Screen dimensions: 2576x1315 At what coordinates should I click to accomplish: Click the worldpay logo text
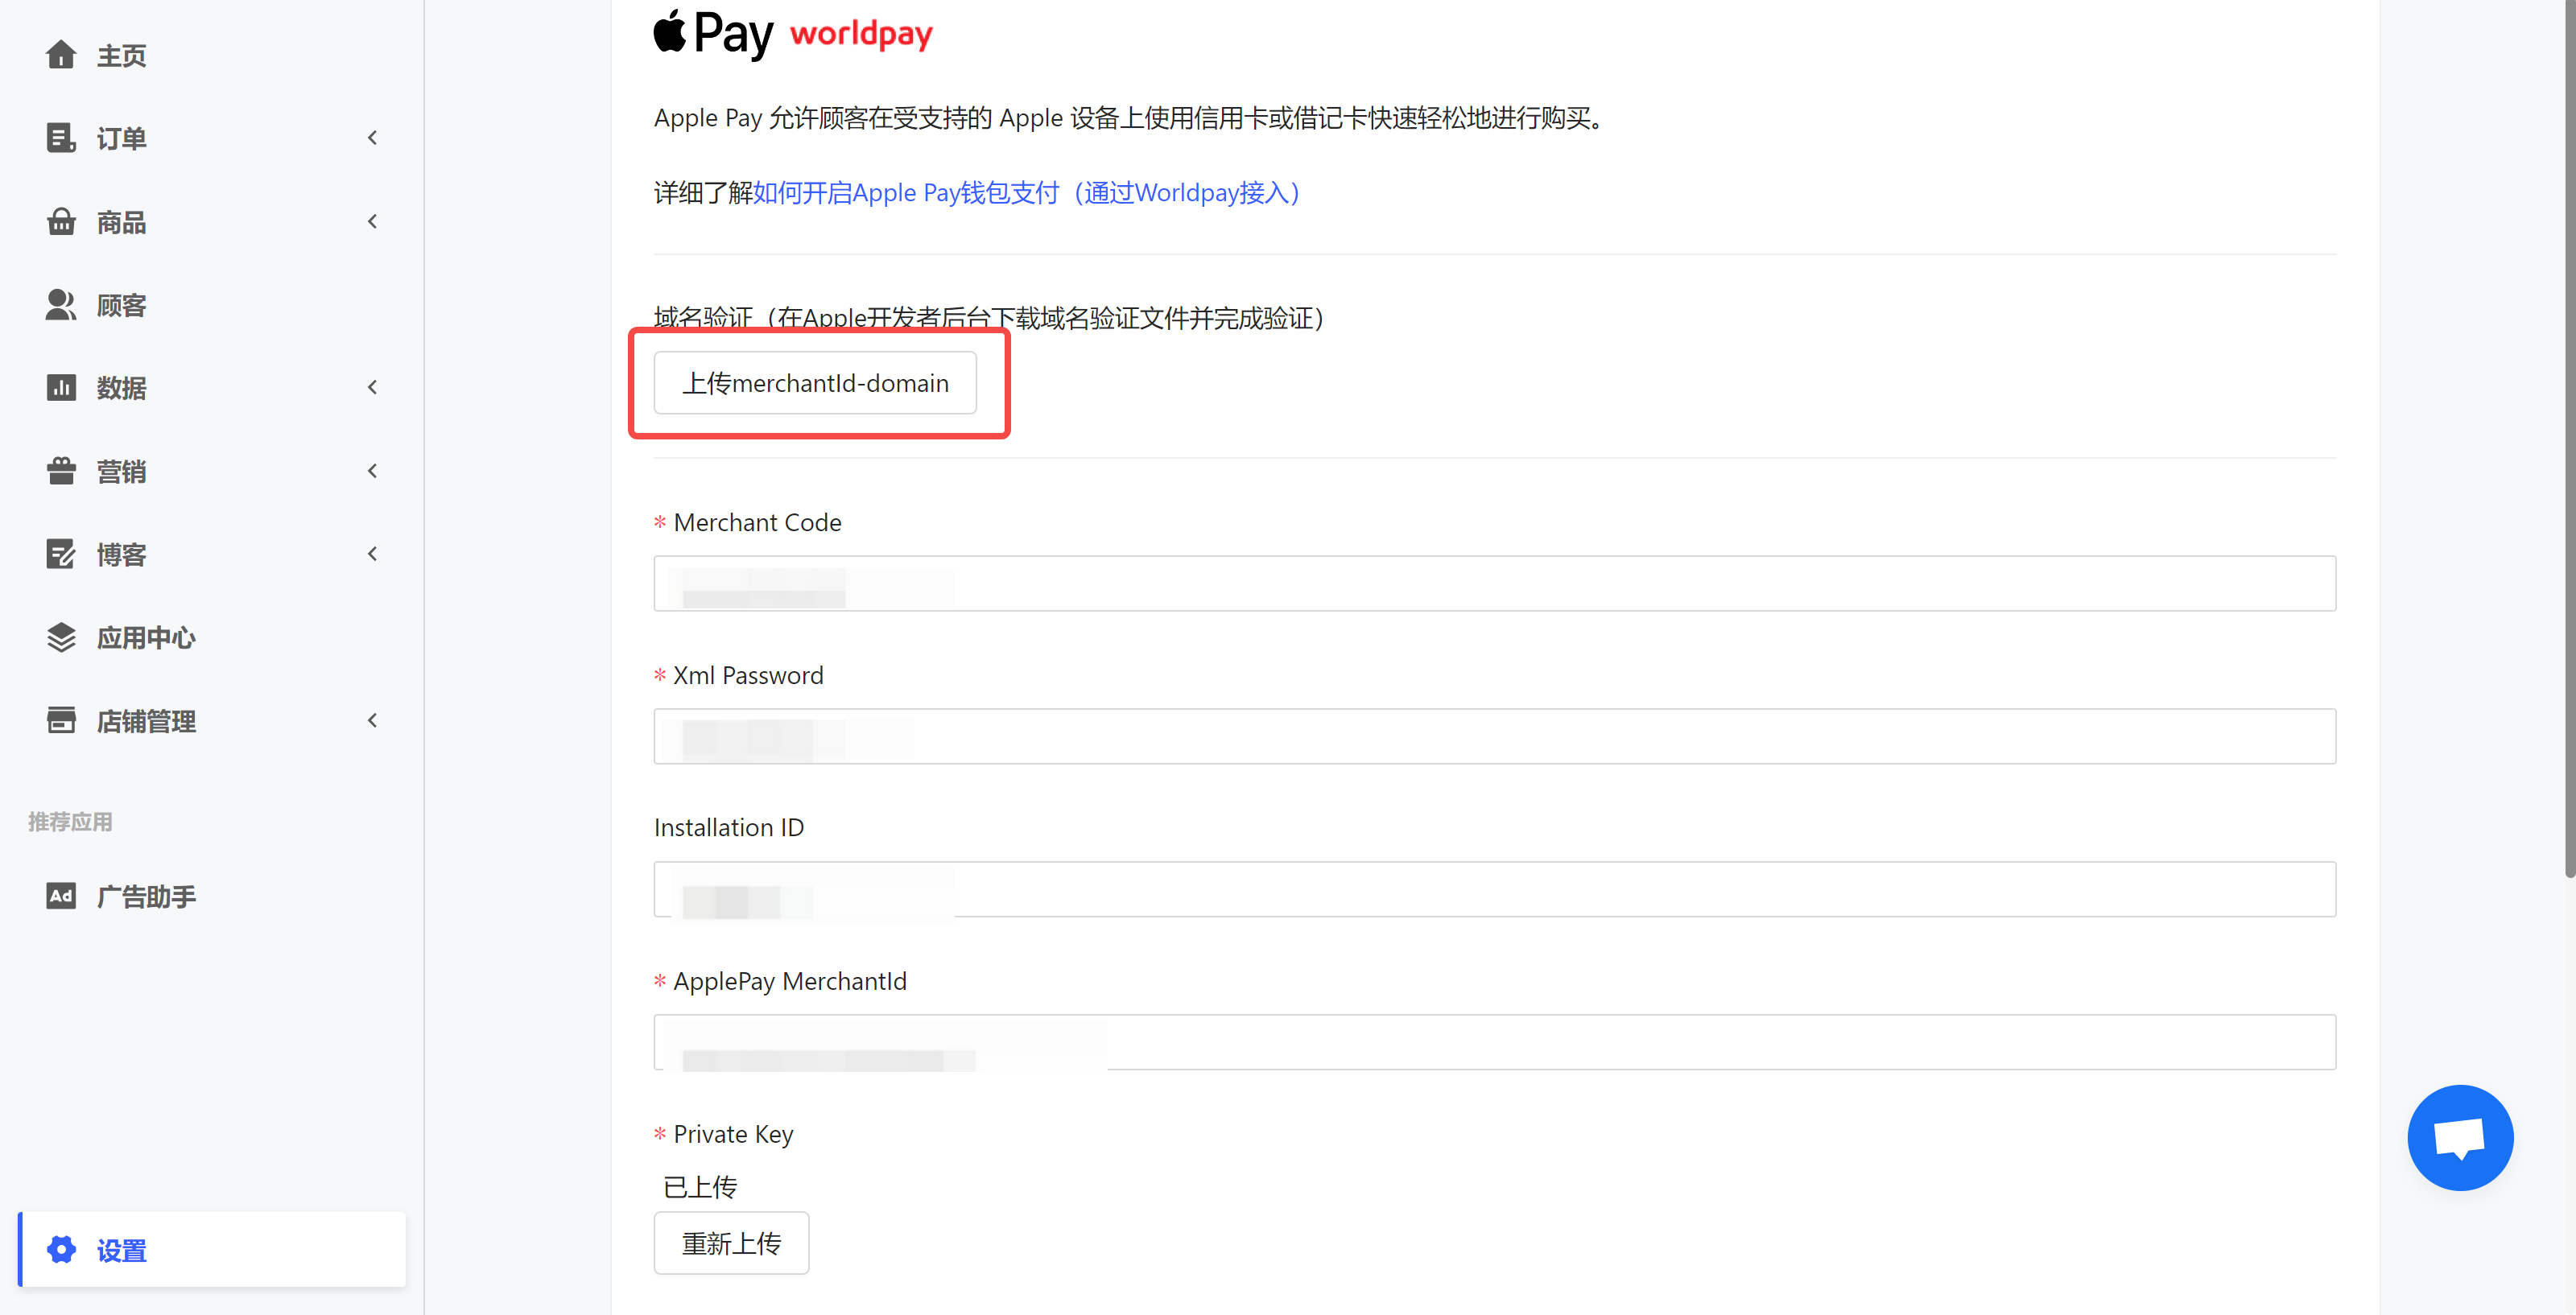pyautogui.click(x=861, y=34)
